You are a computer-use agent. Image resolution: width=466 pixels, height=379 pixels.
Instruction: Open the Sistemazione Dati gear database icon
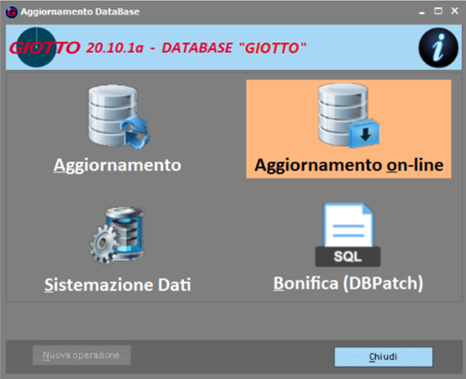pos(117,235)
